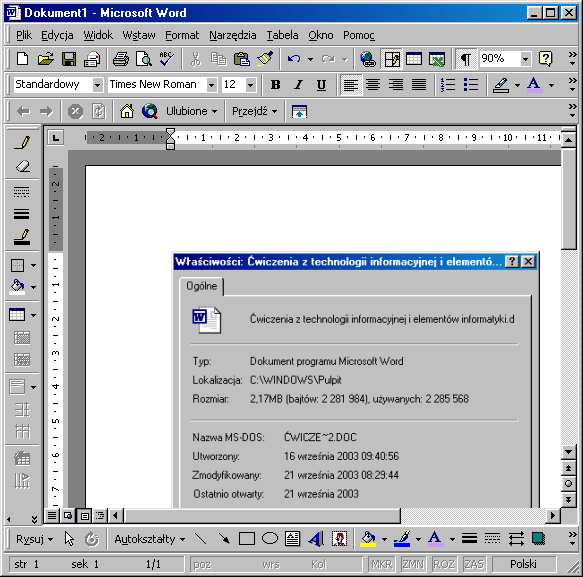Draw an oval with the Oval tool
The width and height of the screenshot is (583, 577).
(x=270, y=538)
